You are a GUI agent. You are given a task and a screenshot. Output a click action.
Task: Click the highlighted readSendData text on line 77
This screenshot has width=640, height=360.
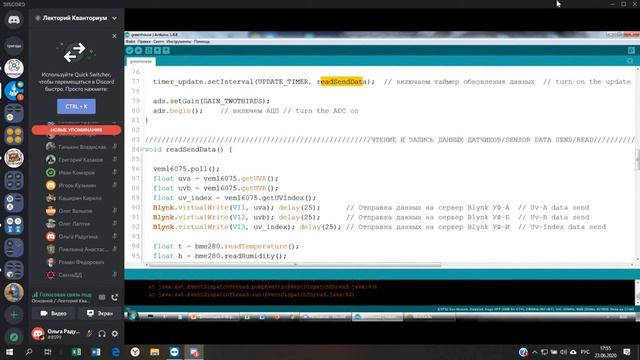pos(342,82)
